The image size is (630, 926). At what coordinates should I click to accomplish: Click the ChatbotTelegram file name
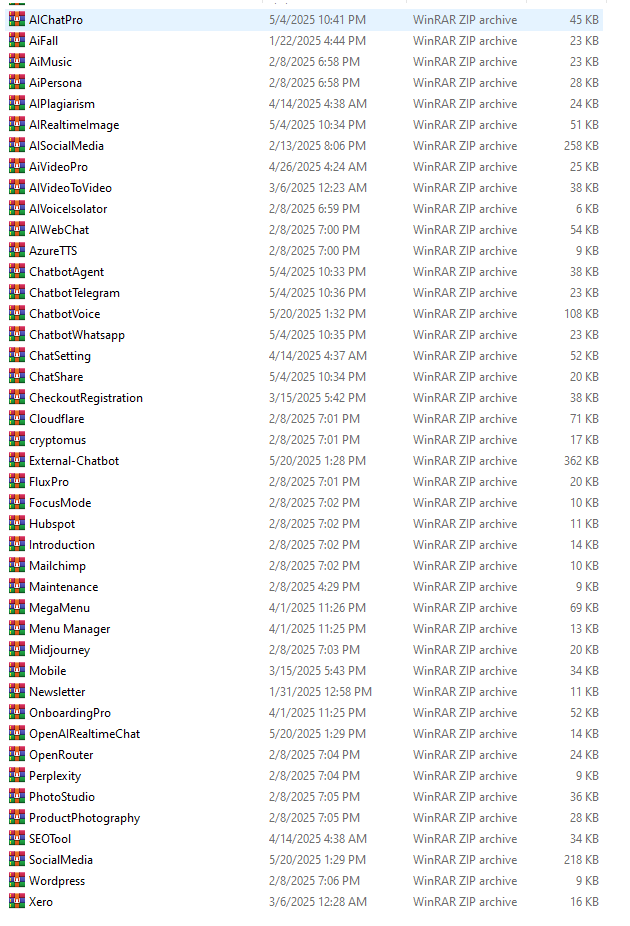(x=74, y=293)
